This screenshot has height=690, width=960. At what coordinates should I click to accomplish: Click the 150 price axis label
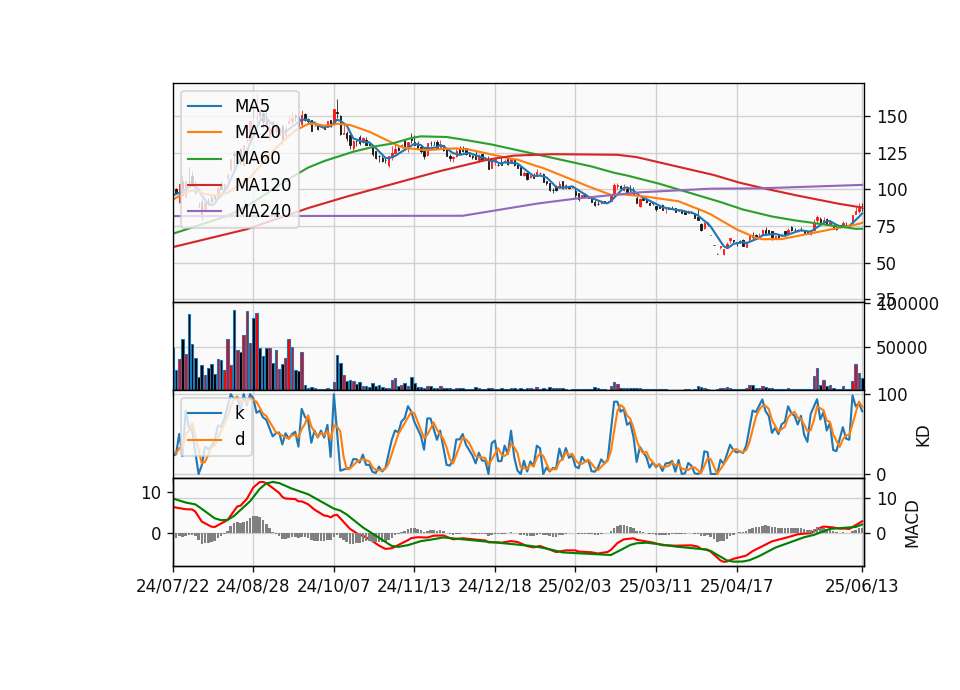tap(892, 117)
